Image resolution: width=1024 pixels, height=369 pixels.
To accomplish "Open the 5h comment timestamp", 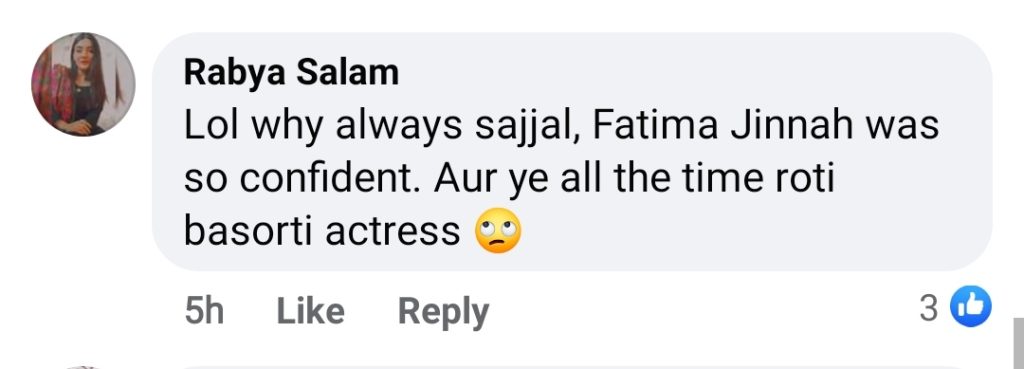I will (x=204, y=311).
